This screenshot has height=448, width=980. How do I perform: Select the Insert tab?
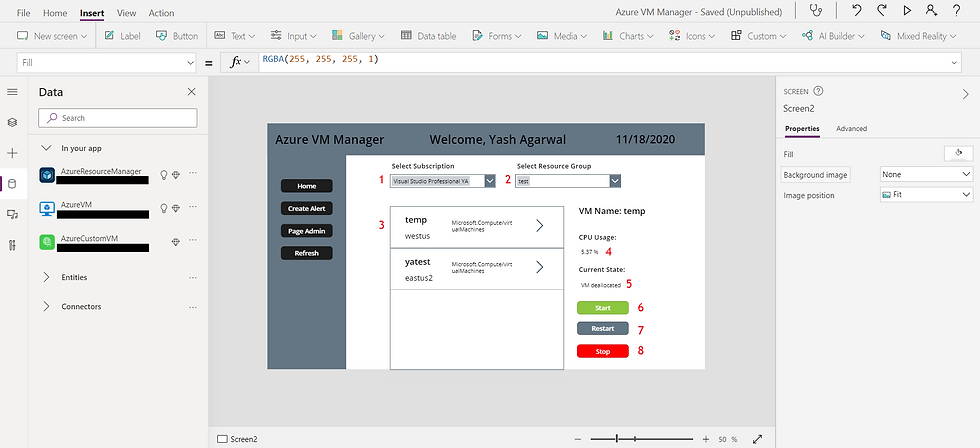click(92, 12)
